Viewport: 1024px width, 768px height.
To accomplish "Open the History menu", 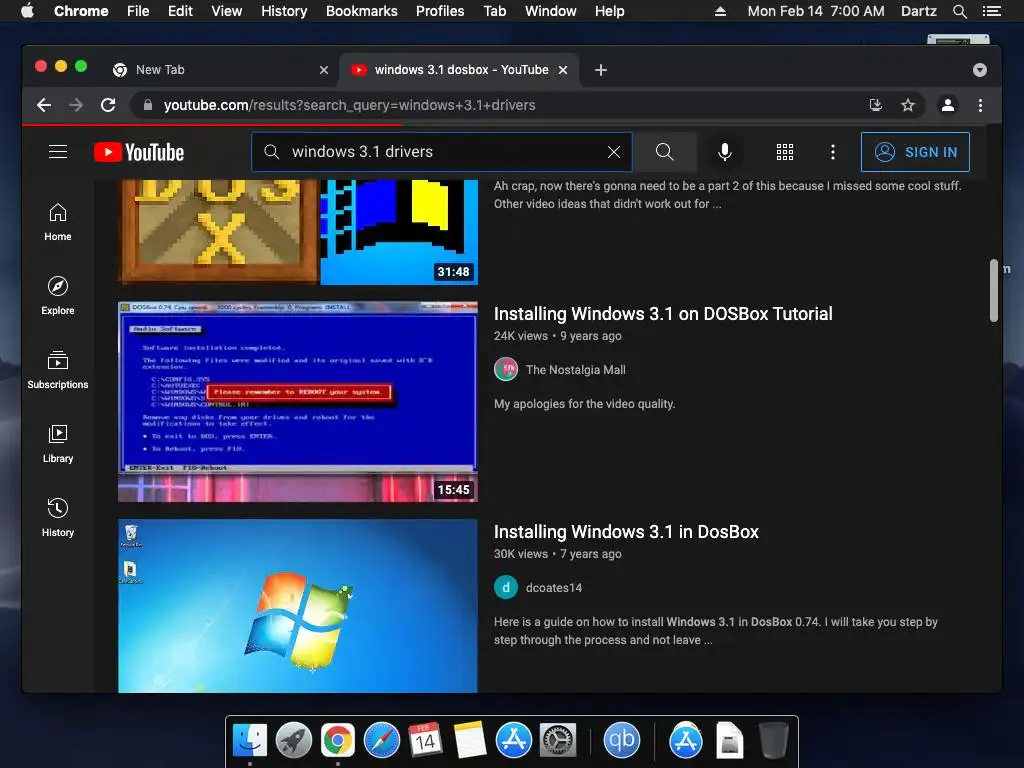I will point(284,11).
